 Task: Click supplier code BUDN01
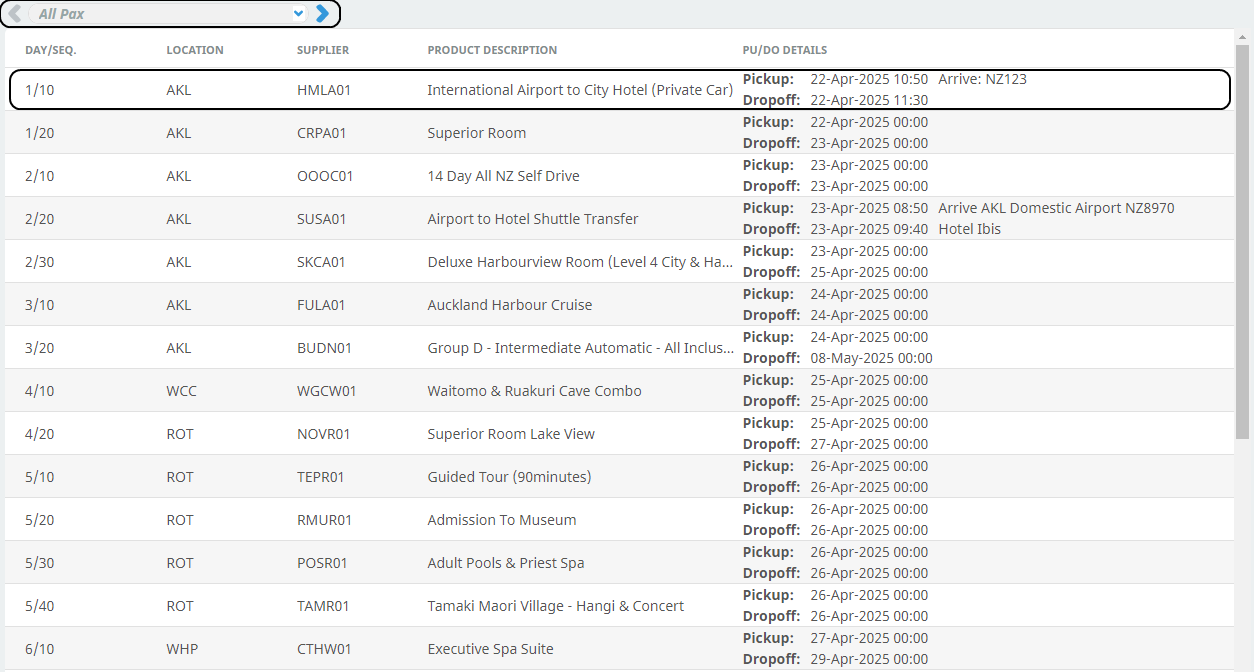pyautogui.click(x=324, y=348)
